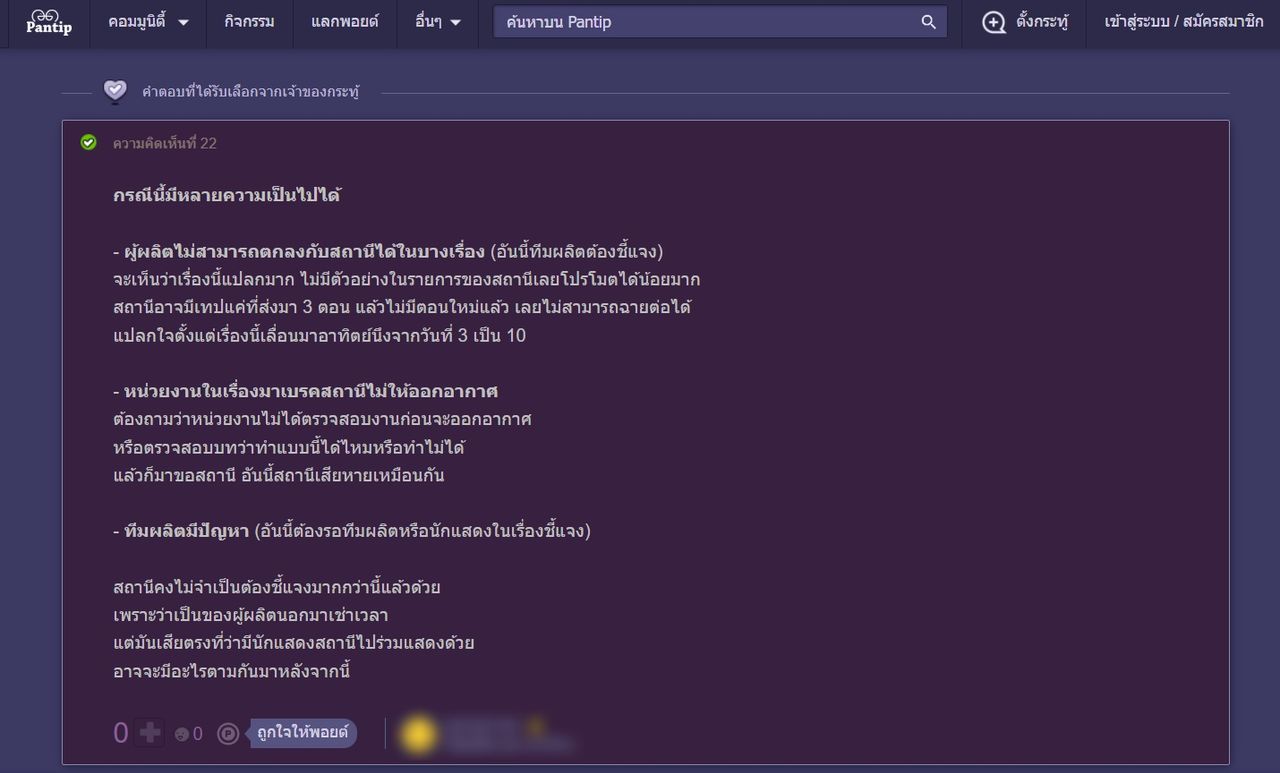The image size is (1280, 773).
Task: Click the ความคิดเห็นที่ 22 label
Action: point(165,143)
